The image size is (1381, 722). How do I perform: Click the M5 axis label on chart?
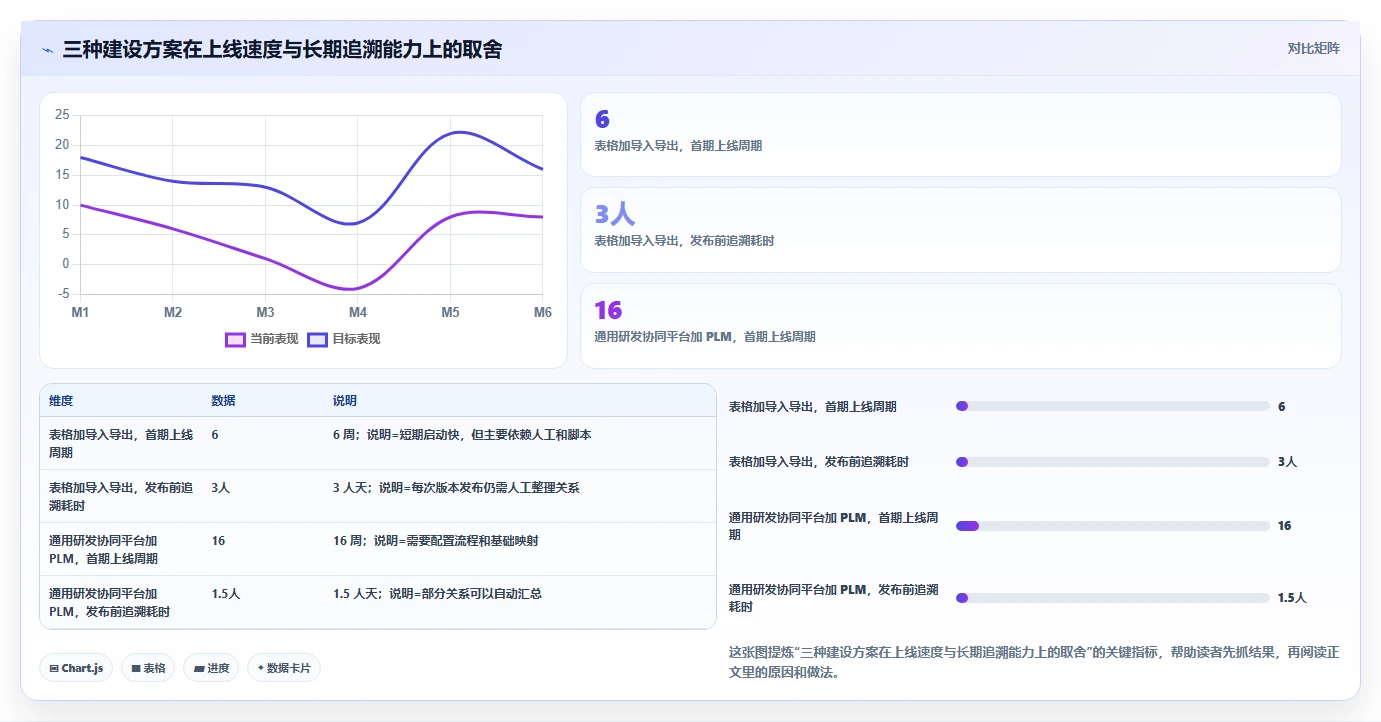point(450,313)
